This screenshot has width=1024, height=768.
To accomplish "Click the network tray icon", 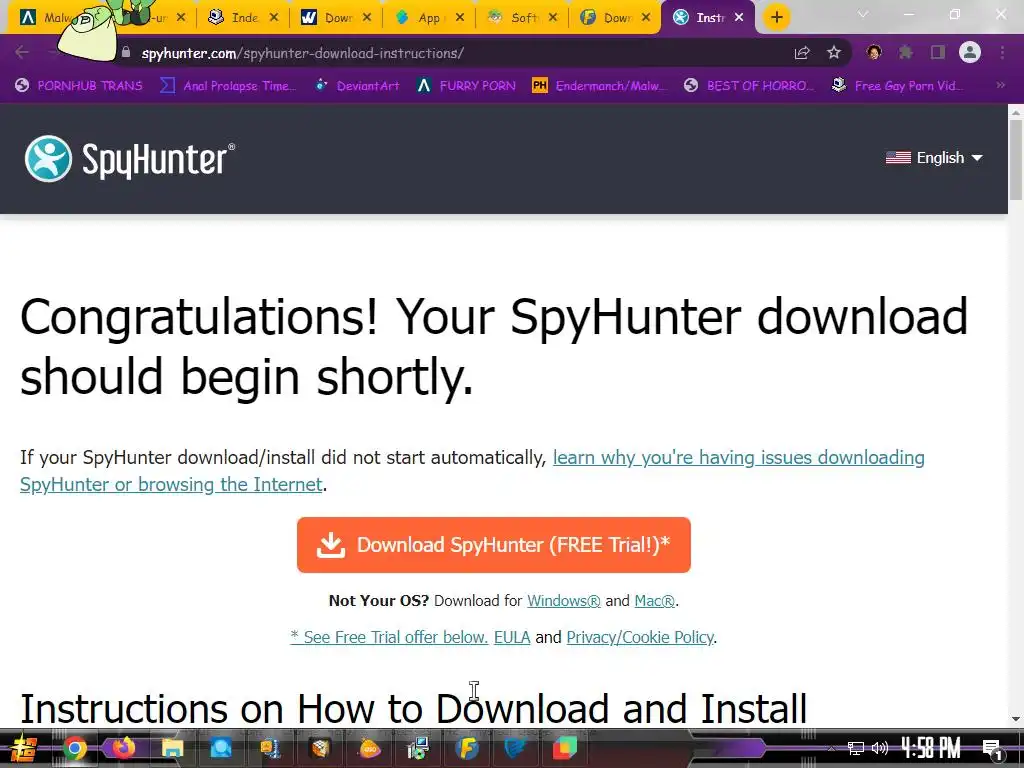I will tap(856, 748).
